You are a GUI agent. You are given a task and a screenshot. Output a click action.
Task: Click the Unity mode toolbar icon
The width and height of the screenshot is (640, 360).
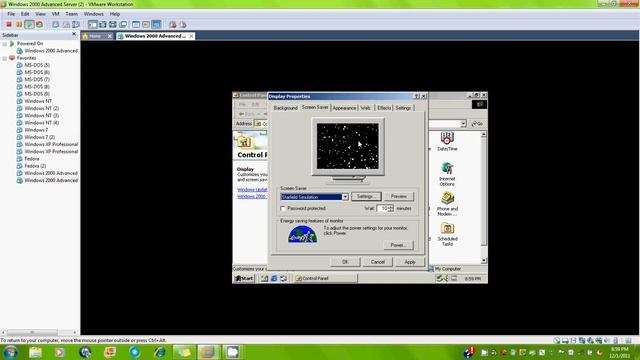tap(122, 24)
